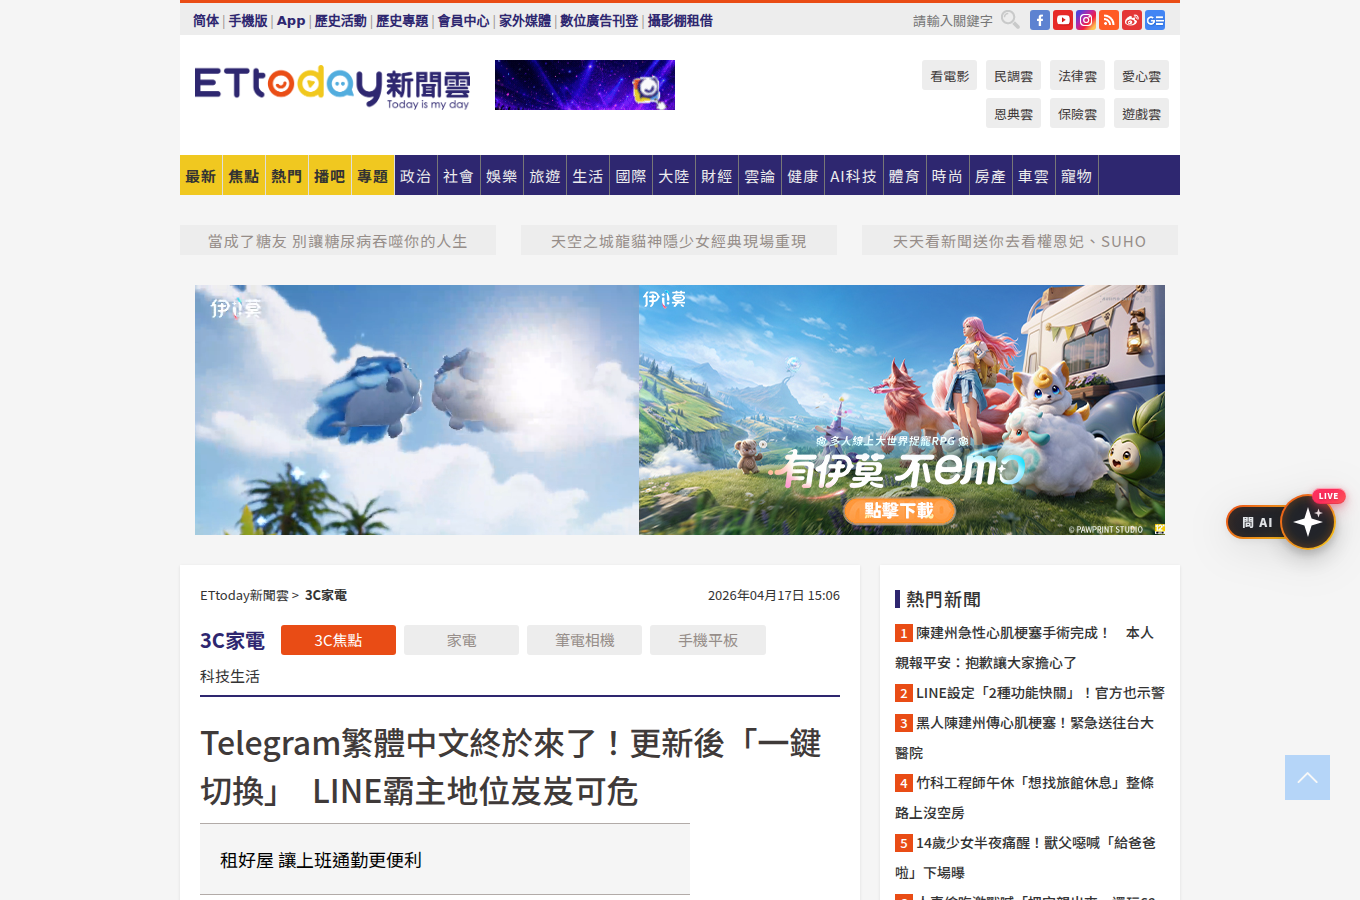Image resolution: width=1360 pixels, height=900 pixels.
Task: Select 熱門 in the navigation bar
Action: 287,176
